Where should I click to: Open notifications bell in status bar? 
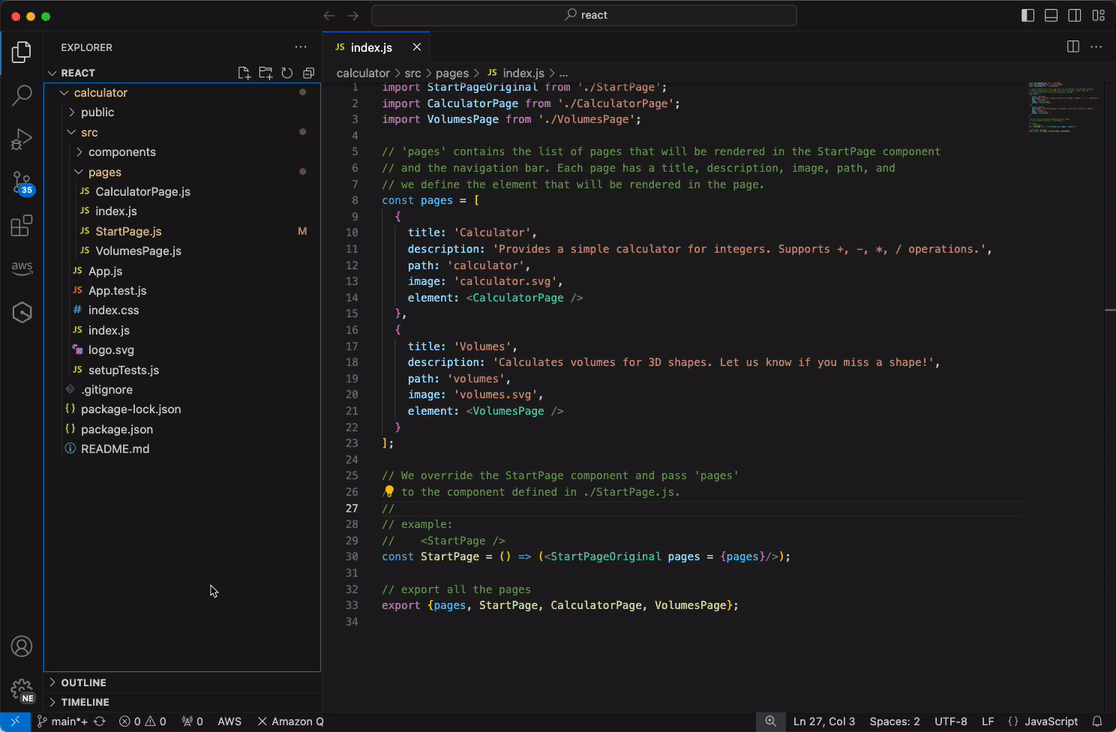point(1097,721)
